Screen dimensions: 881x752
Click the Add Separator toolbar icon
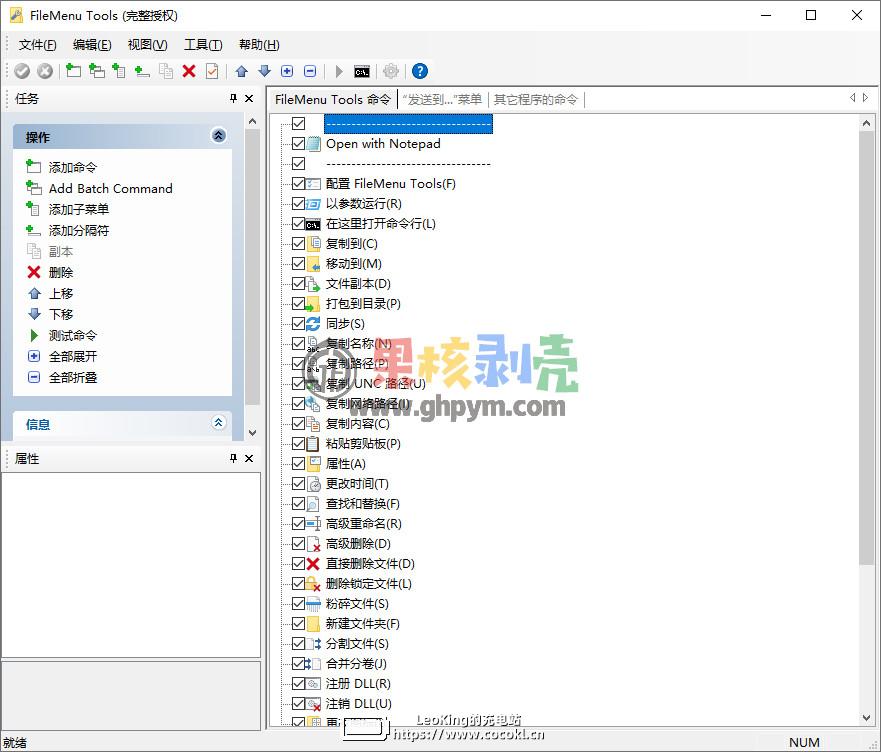point(142,71)
